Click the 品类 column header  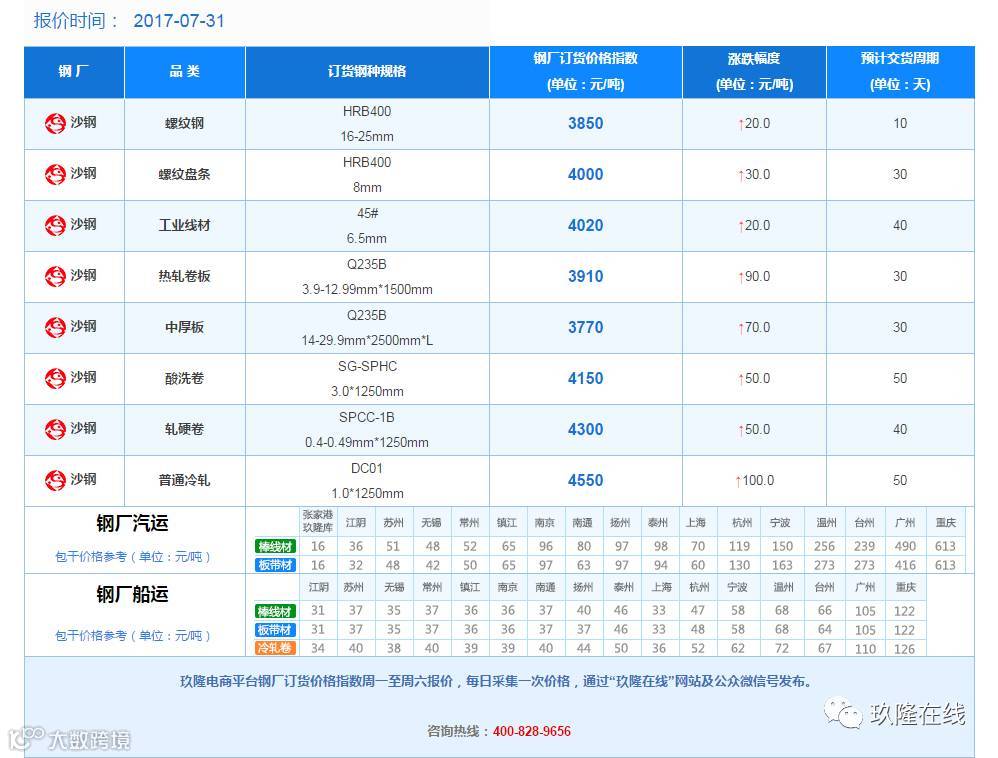[185, 71]
